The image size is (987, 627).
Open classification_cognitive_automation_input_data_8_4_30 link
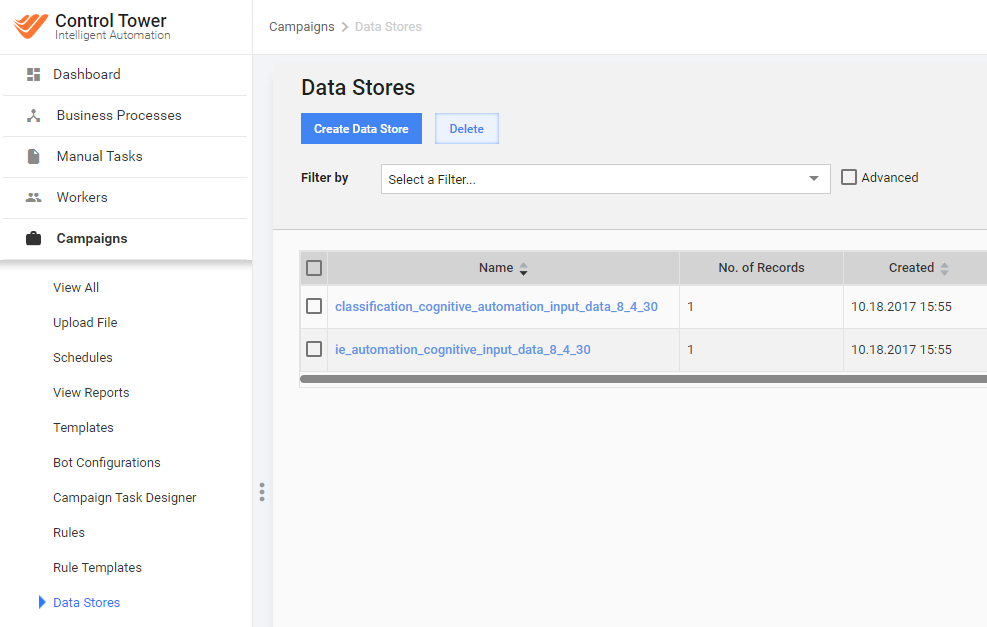496,307
